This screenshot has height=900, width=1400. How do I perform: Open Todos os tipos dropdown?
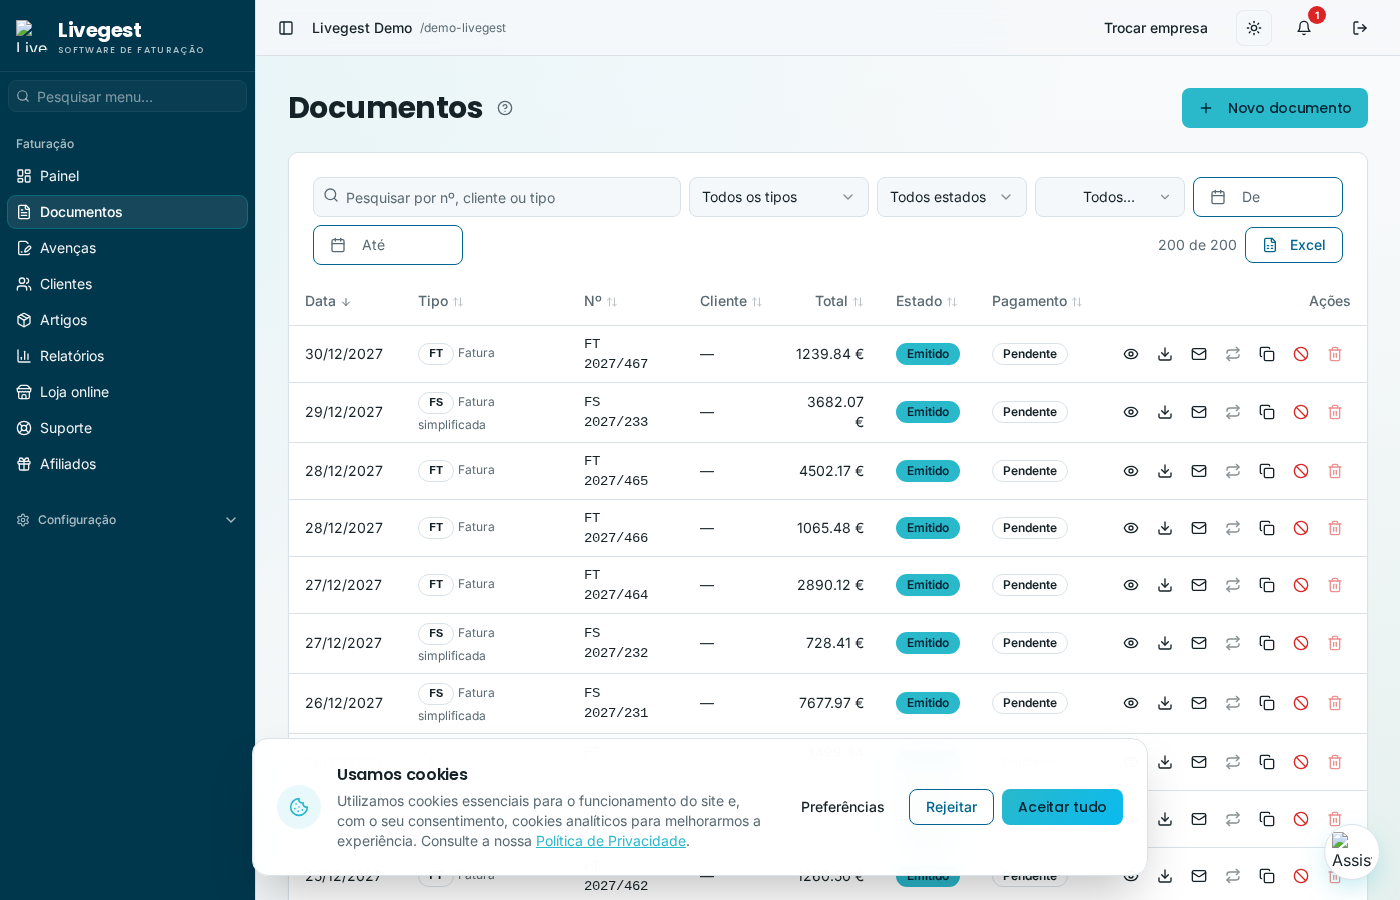point(779,197)
